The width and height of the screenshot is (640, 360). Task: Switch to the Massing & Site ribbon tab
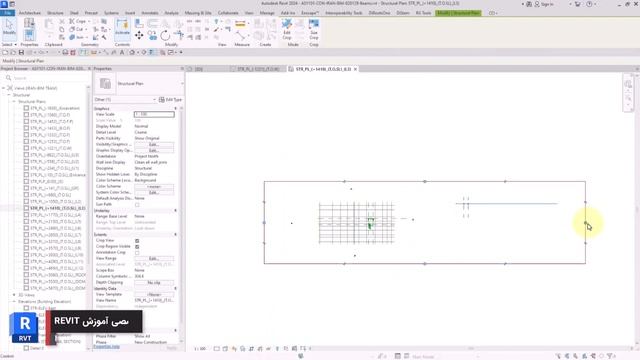[198, 13]
